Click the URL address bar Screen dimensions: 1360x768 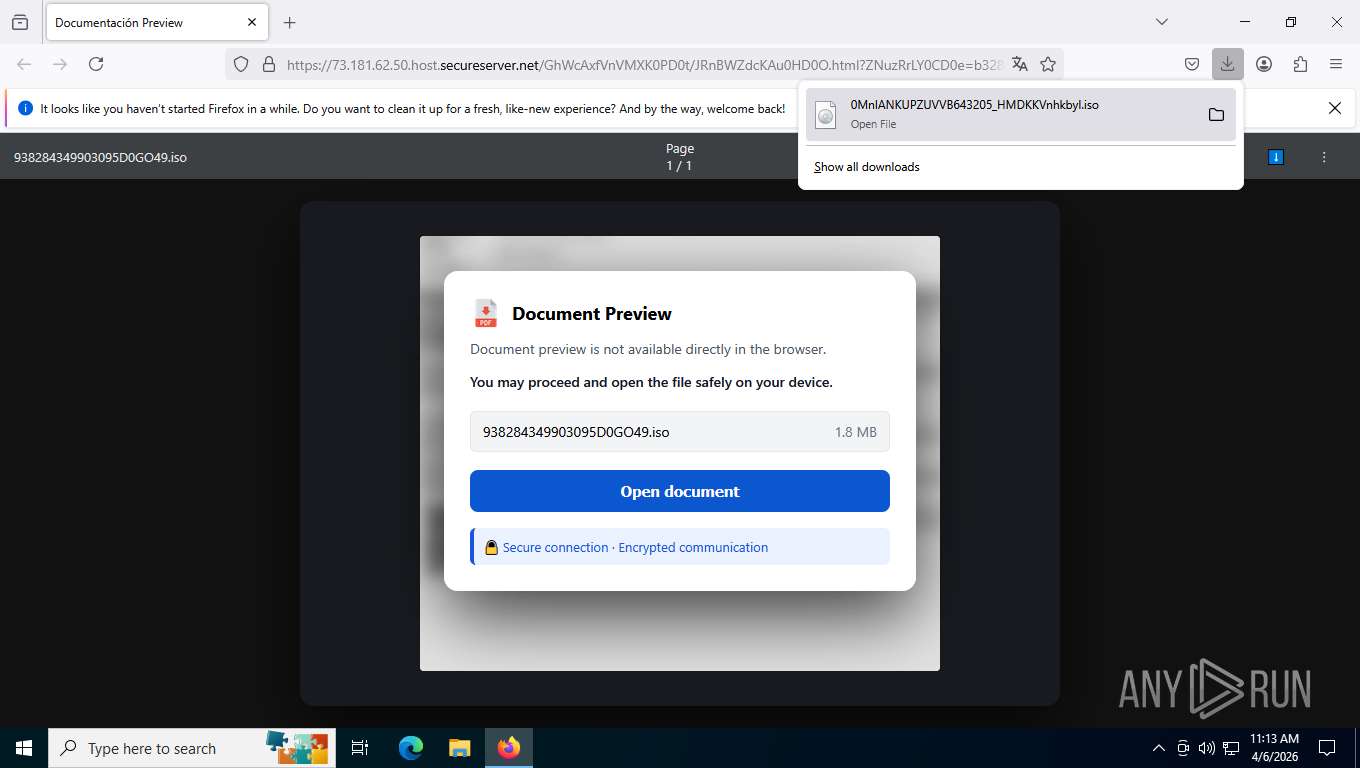click(x=645, y=64)
